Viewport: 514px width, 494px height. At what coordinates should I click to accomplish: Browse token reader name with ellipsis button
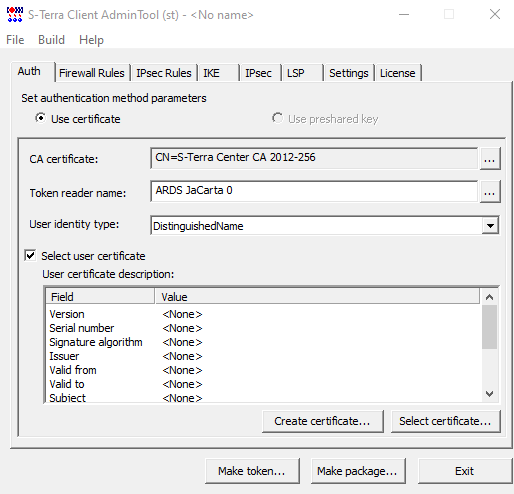click(490, 192)
